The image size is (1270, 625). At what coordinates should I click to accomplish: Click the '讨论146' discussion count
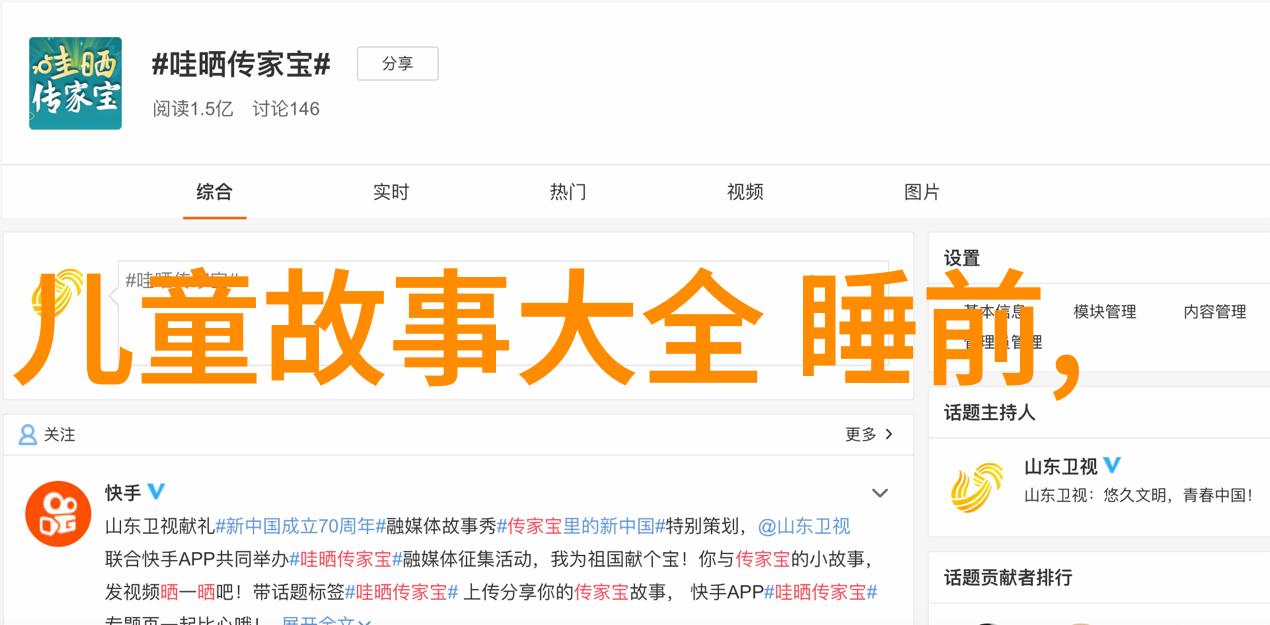pos(286,109)
